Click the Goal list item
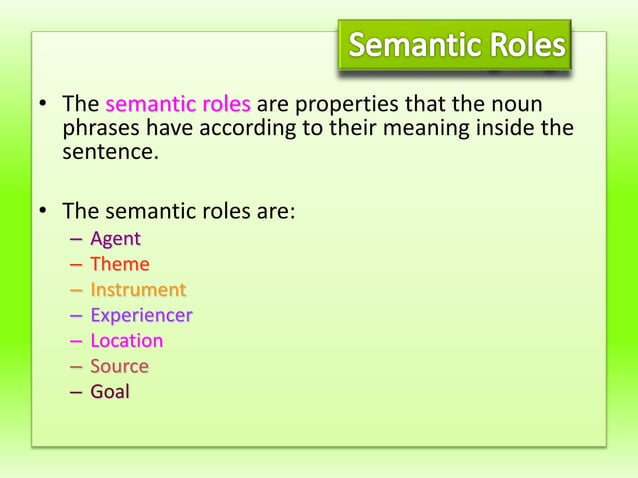The image size is (638, 478). point(110,392)
